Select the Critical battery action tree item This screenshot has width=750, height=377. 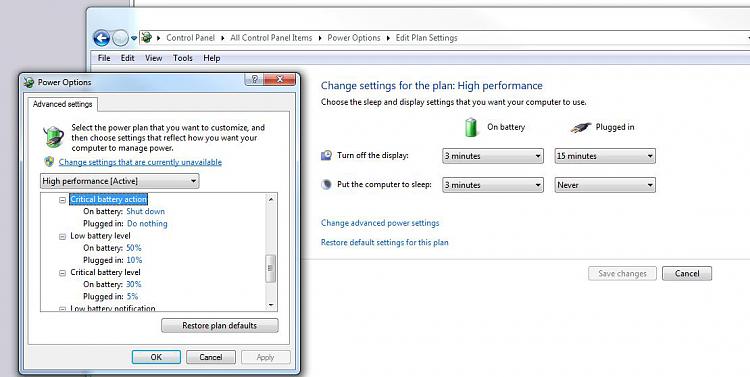(109, 199)
